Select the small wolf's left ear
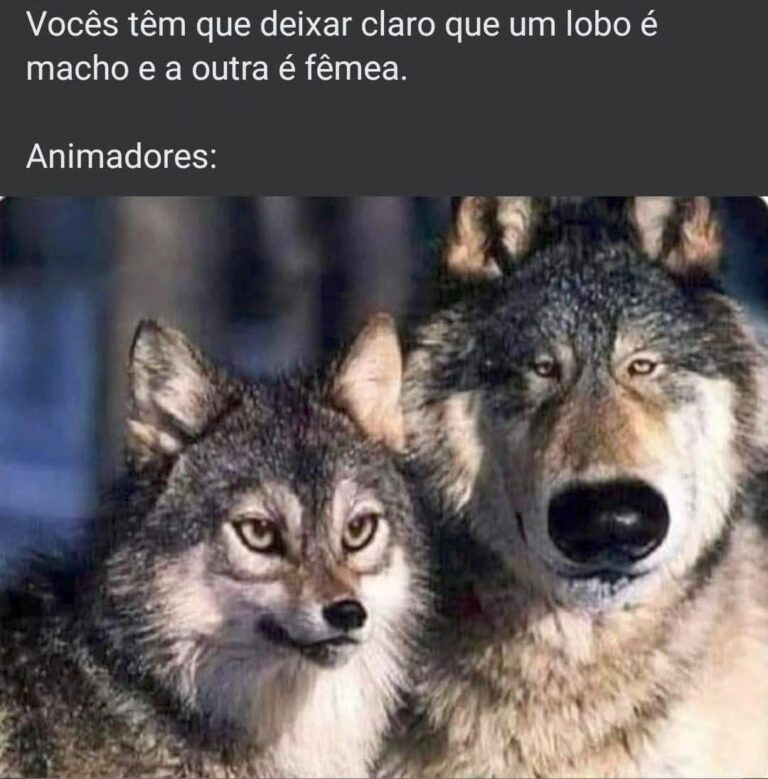This screenshot has height=779, width=768. coord(166,389)
